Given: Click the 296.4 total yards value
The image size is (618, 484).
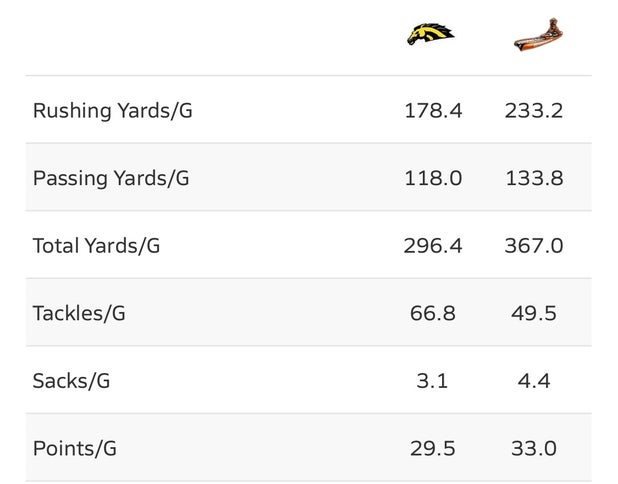Looking at the screenshot, I should pos(433,245).
